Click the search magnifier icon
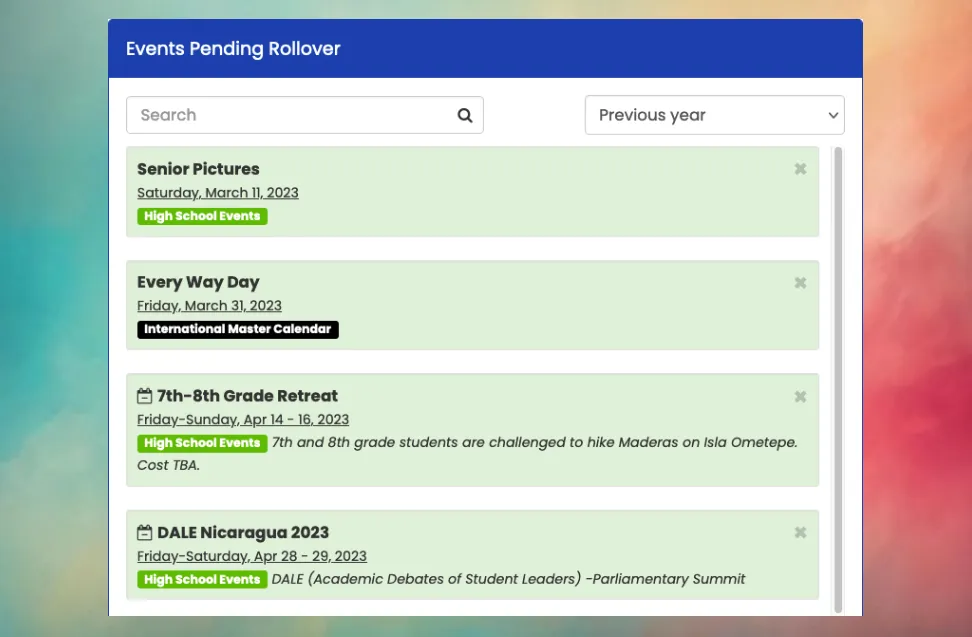The image size is (972, 637). [464, 115]
